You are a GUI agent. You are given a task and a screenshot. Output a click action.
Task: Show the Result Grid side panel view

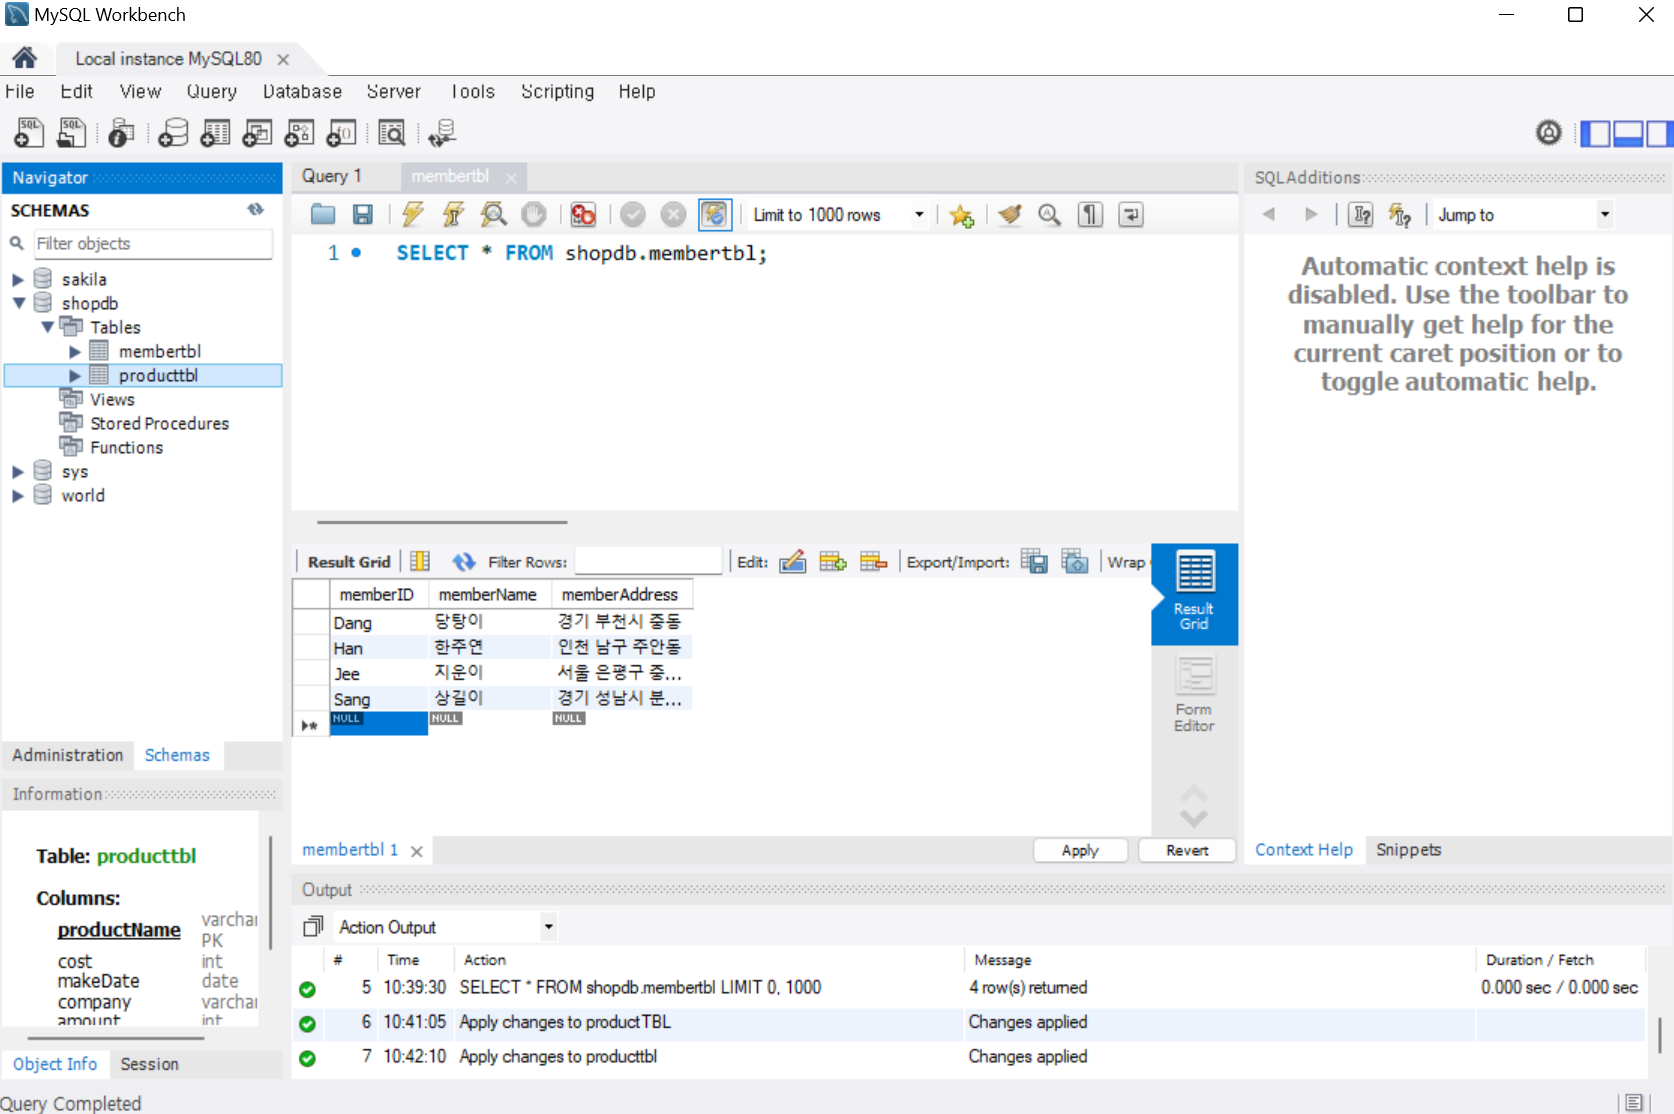coord(1194,593)
